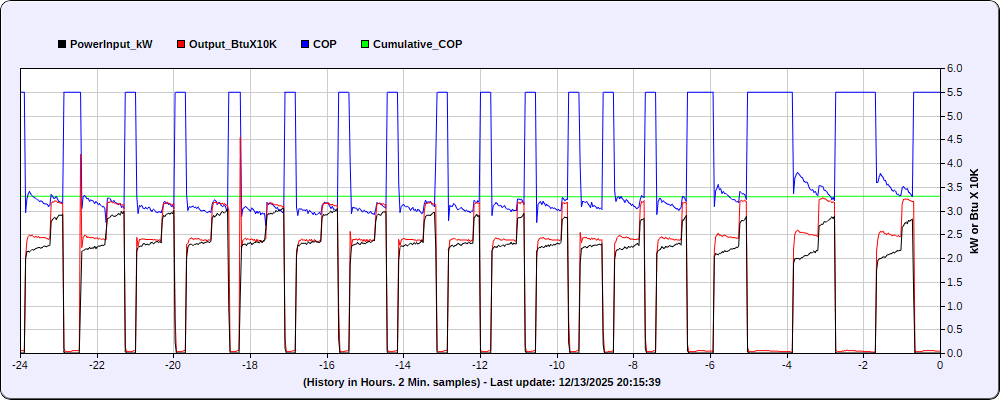1000x400 pixels.
Task: Toggle the PowerInput_kW series label
Action: tap(111, 44)
